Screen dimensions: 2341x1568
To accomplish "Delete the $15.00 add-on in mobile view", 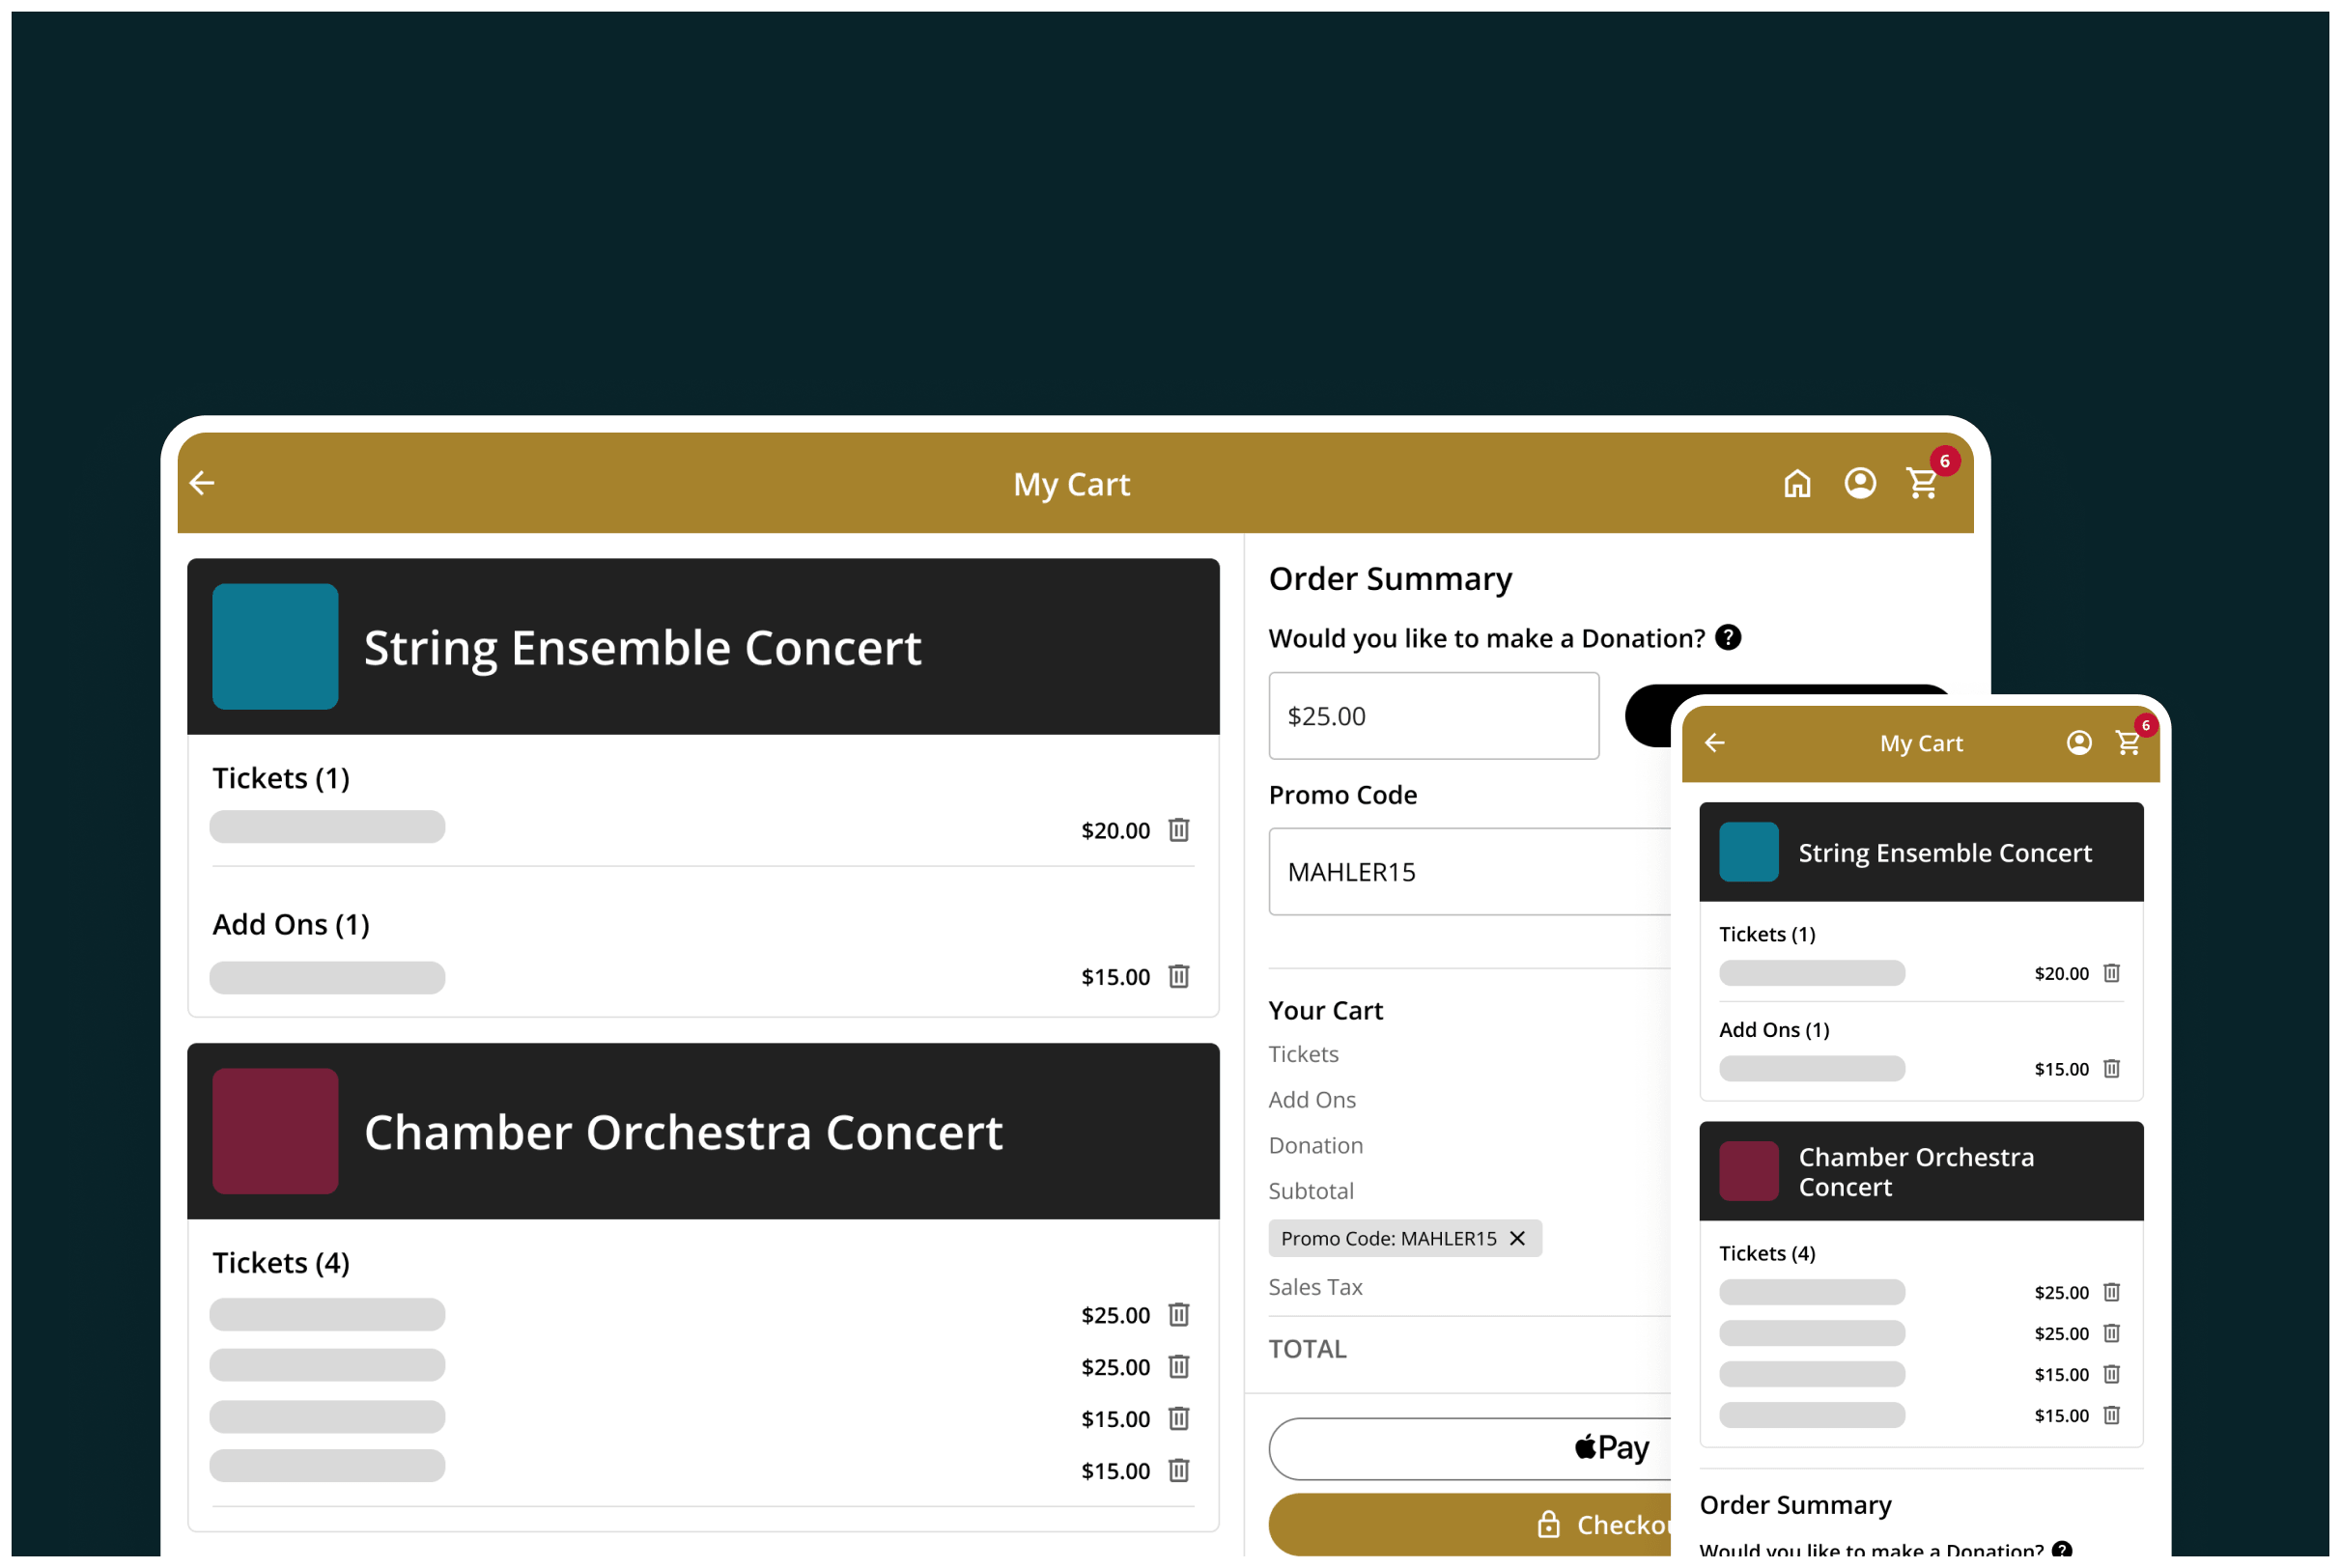I will (x=2111, y=1068).
